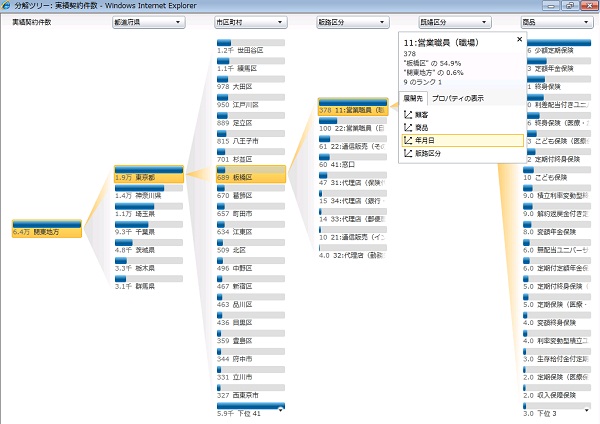
Task: Click the chart icon beside 販路区分
Action: click(408, 154)
